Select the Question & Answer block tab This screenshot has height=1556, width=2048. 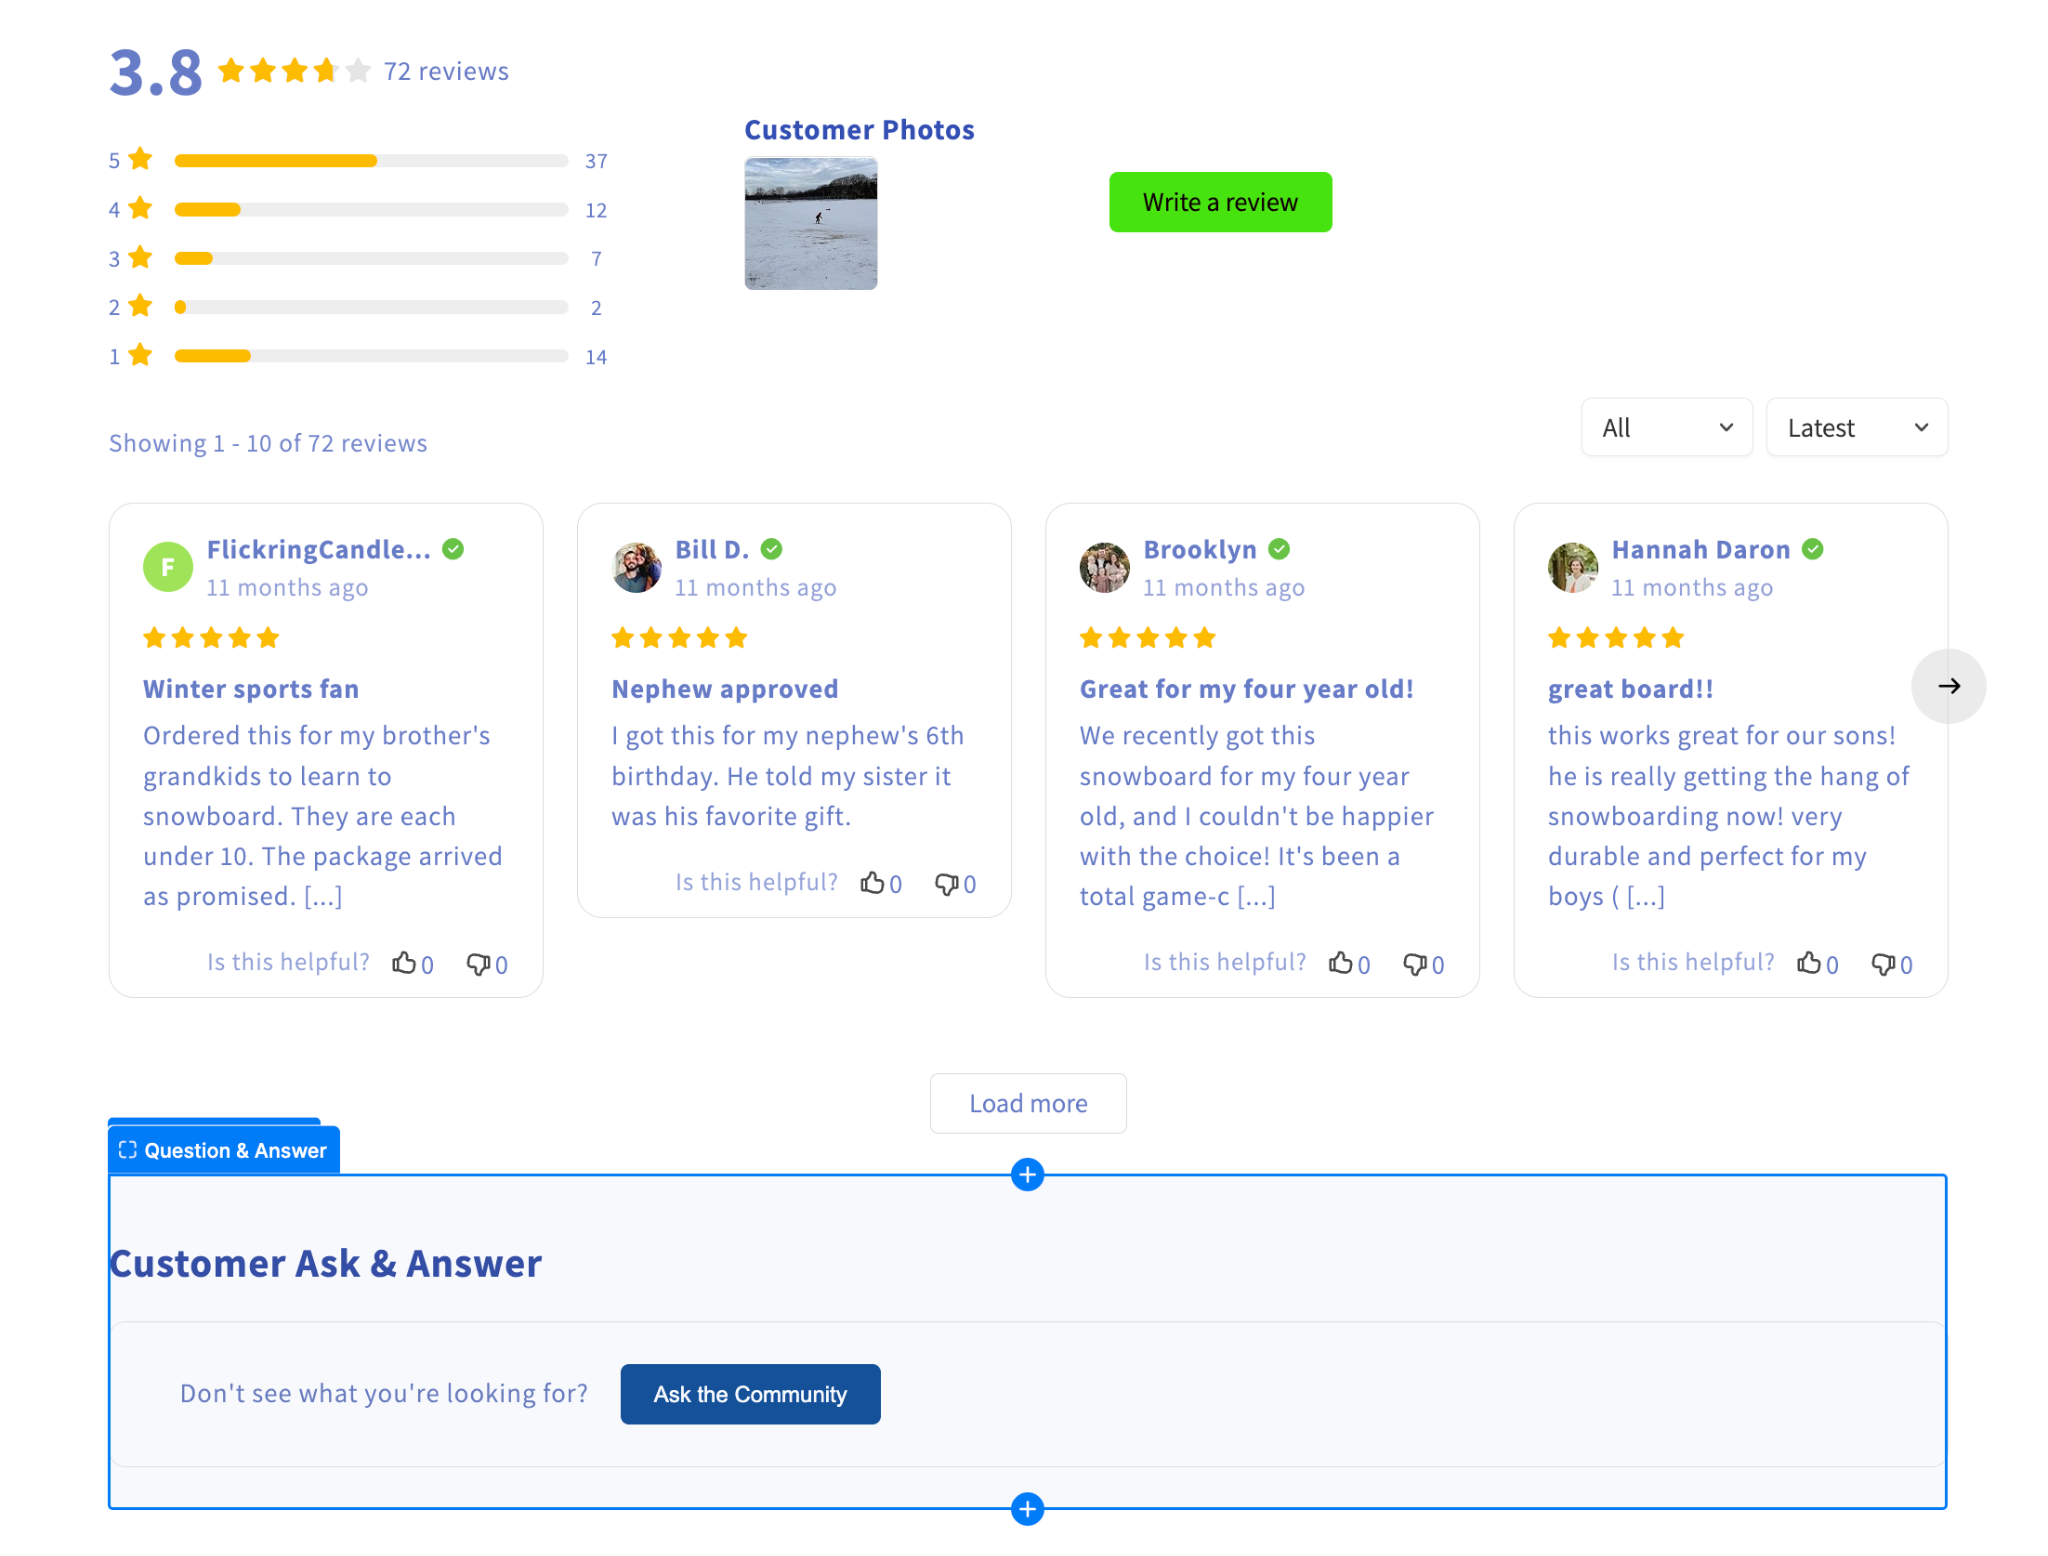[x=224, y=1150]
